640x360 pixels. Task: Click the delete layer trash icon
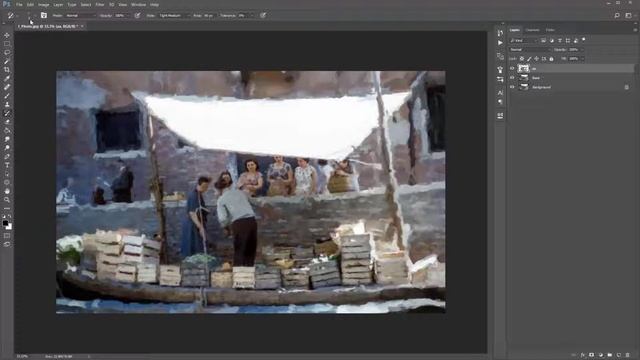[628, 355]
